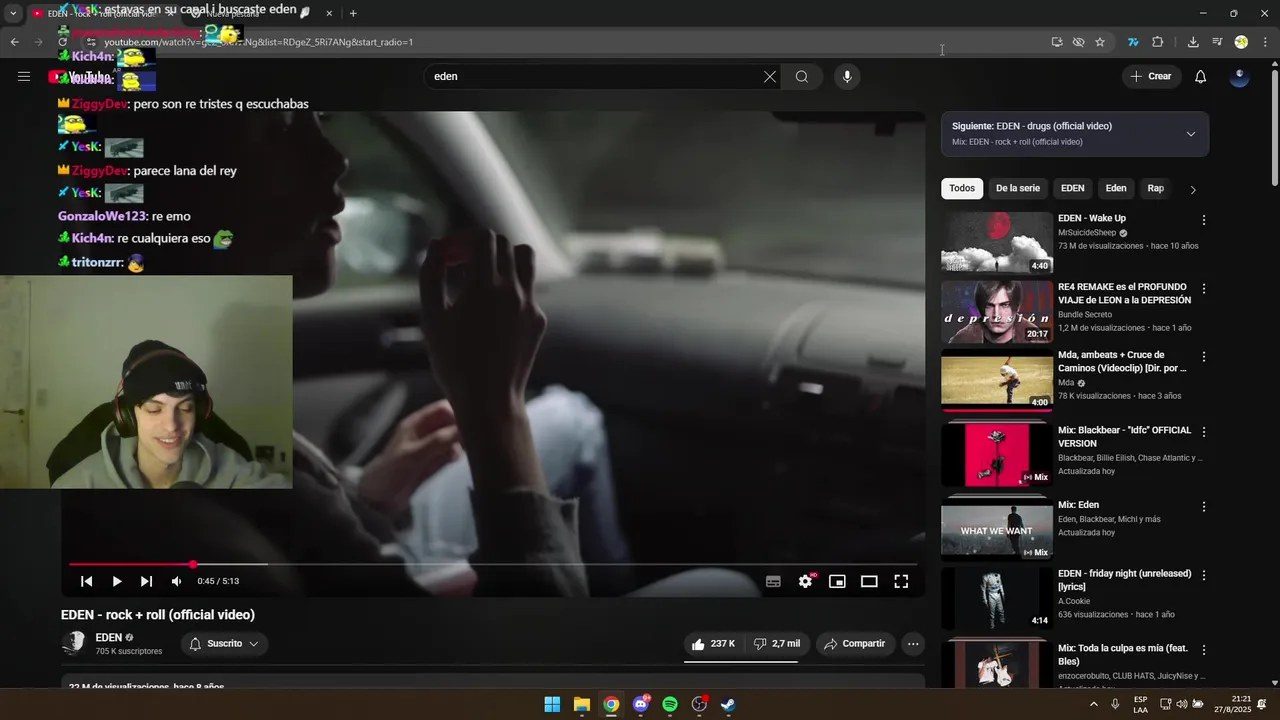
Task: Open EDEN - Wake Up video thumbnail
Action: point(997,242)
